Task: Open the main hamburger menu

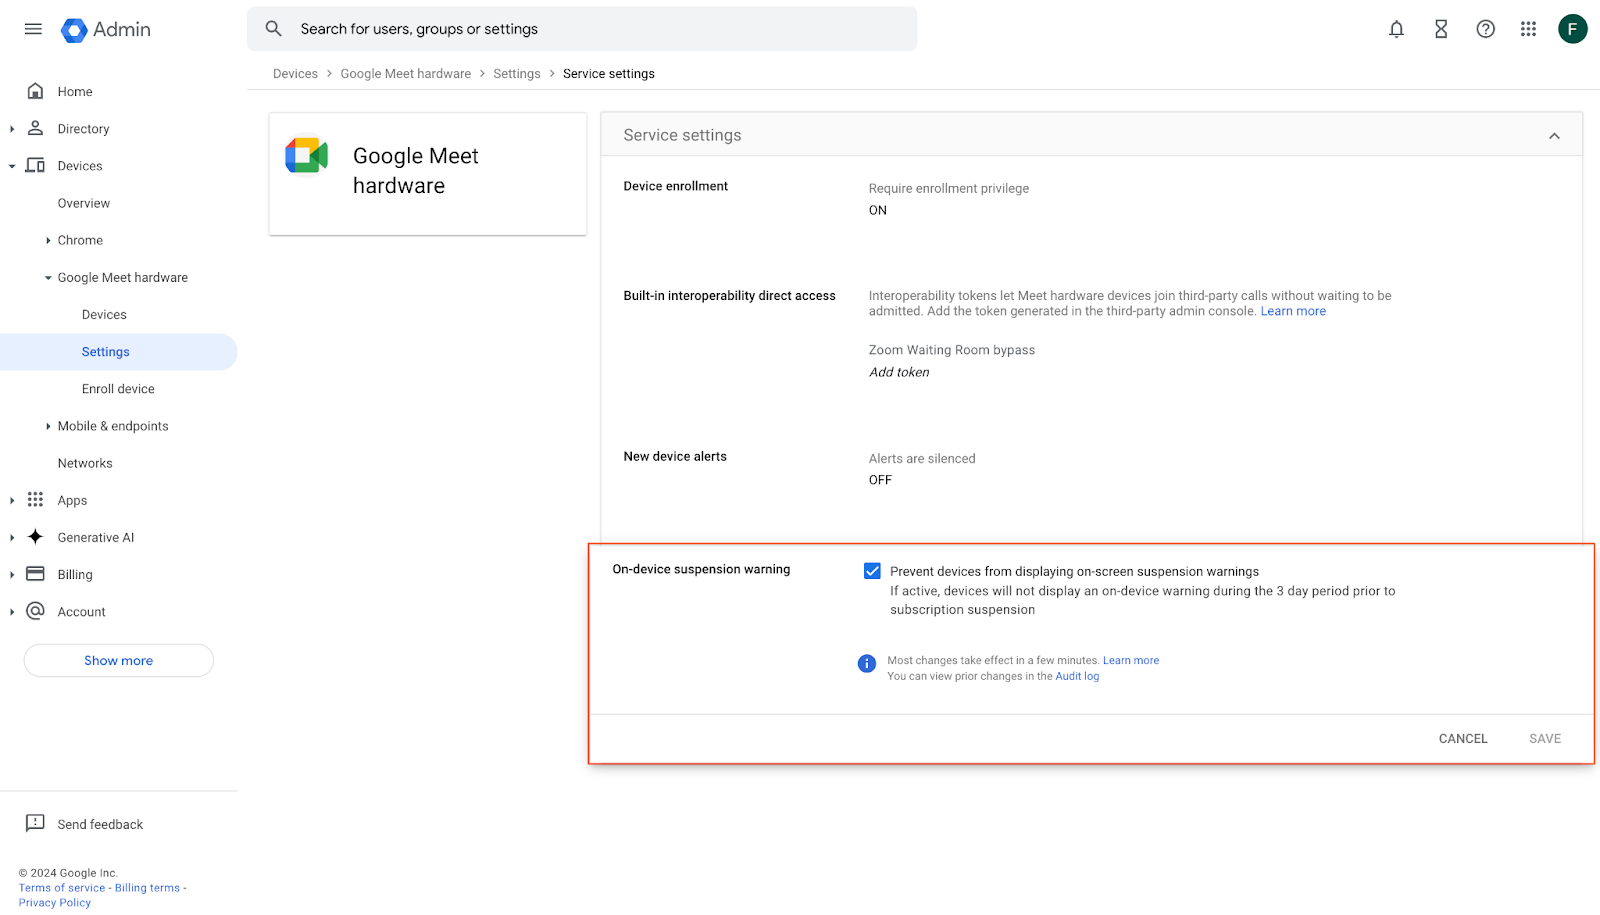Action: (33, 29)
